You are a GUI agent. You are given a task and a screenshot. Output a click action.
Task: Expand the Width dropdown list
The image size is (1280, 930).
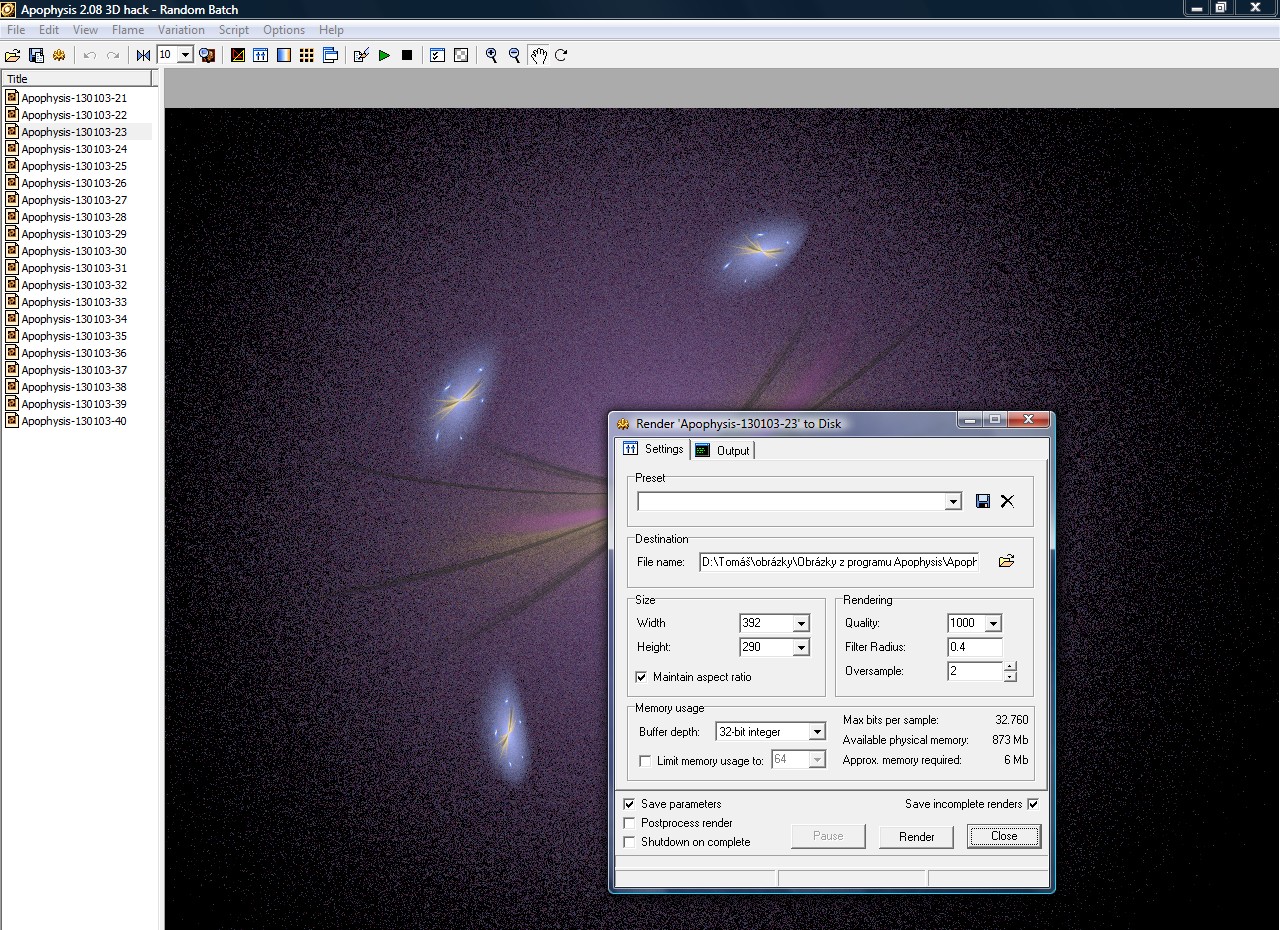click(801, 623)
